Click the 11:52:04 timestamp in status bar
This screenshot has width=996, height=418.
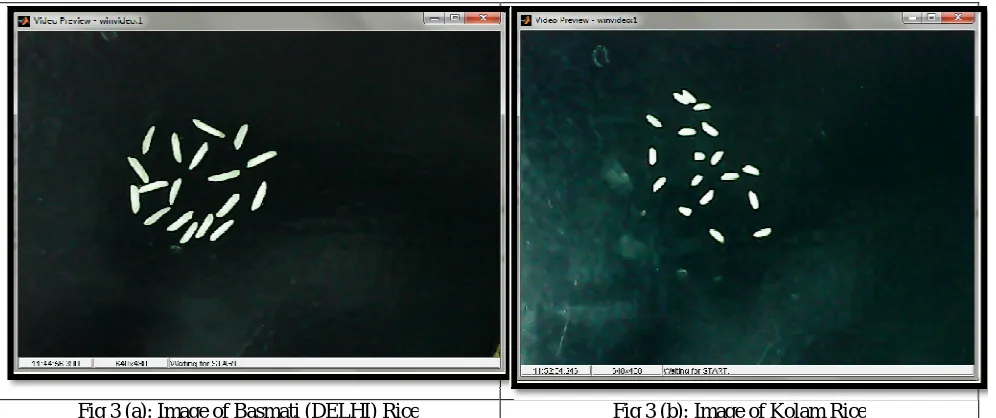tap(556, 370)
